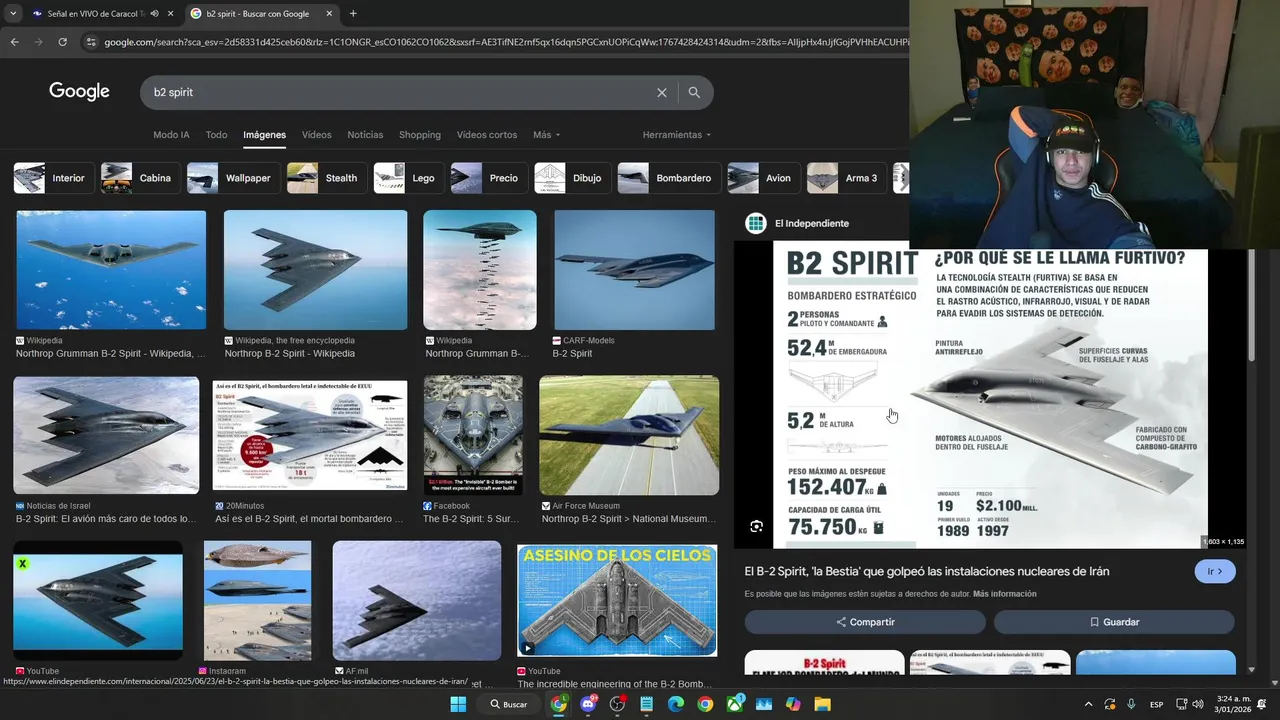Screen dimensions: 1280x720
Task: Open a new browser tab
Action: [x=353, y=14]
